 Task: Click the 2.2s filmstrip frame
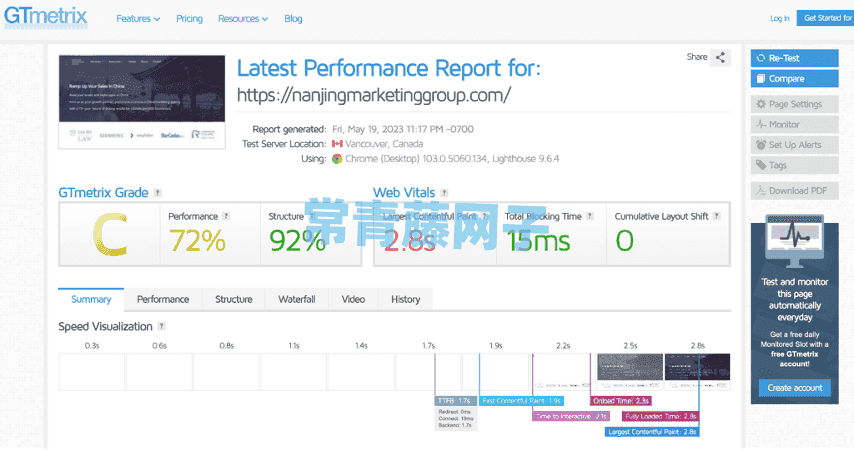pos(563,372)
